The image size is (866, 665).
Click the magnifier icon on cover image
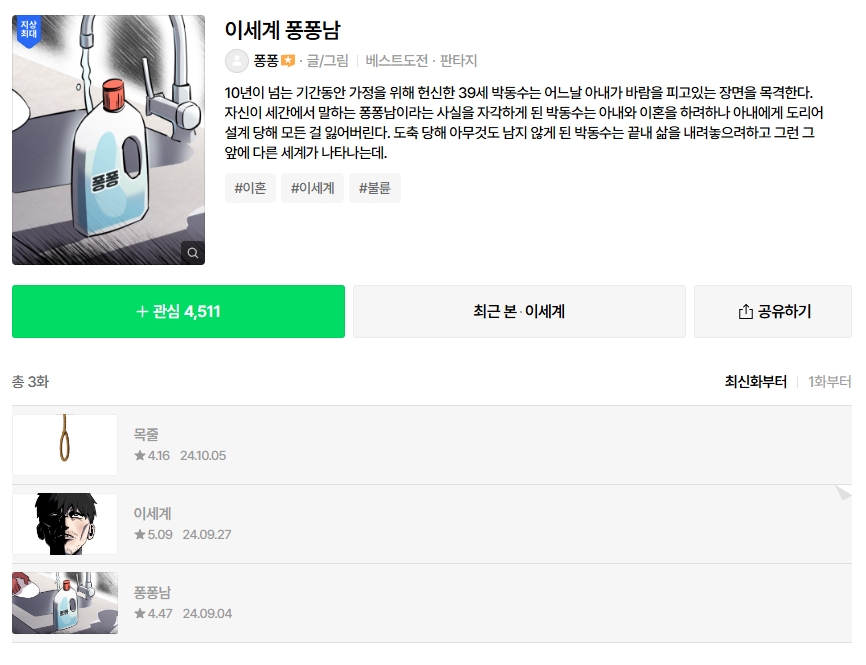tap(193, 253)
